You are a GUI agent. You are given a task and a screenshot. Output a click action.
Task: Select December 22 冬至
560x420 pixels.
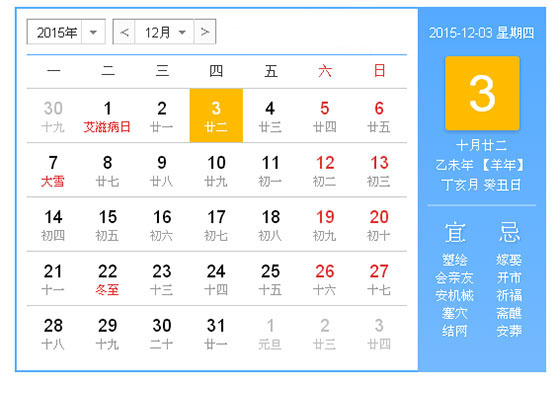tap(108, 279)
